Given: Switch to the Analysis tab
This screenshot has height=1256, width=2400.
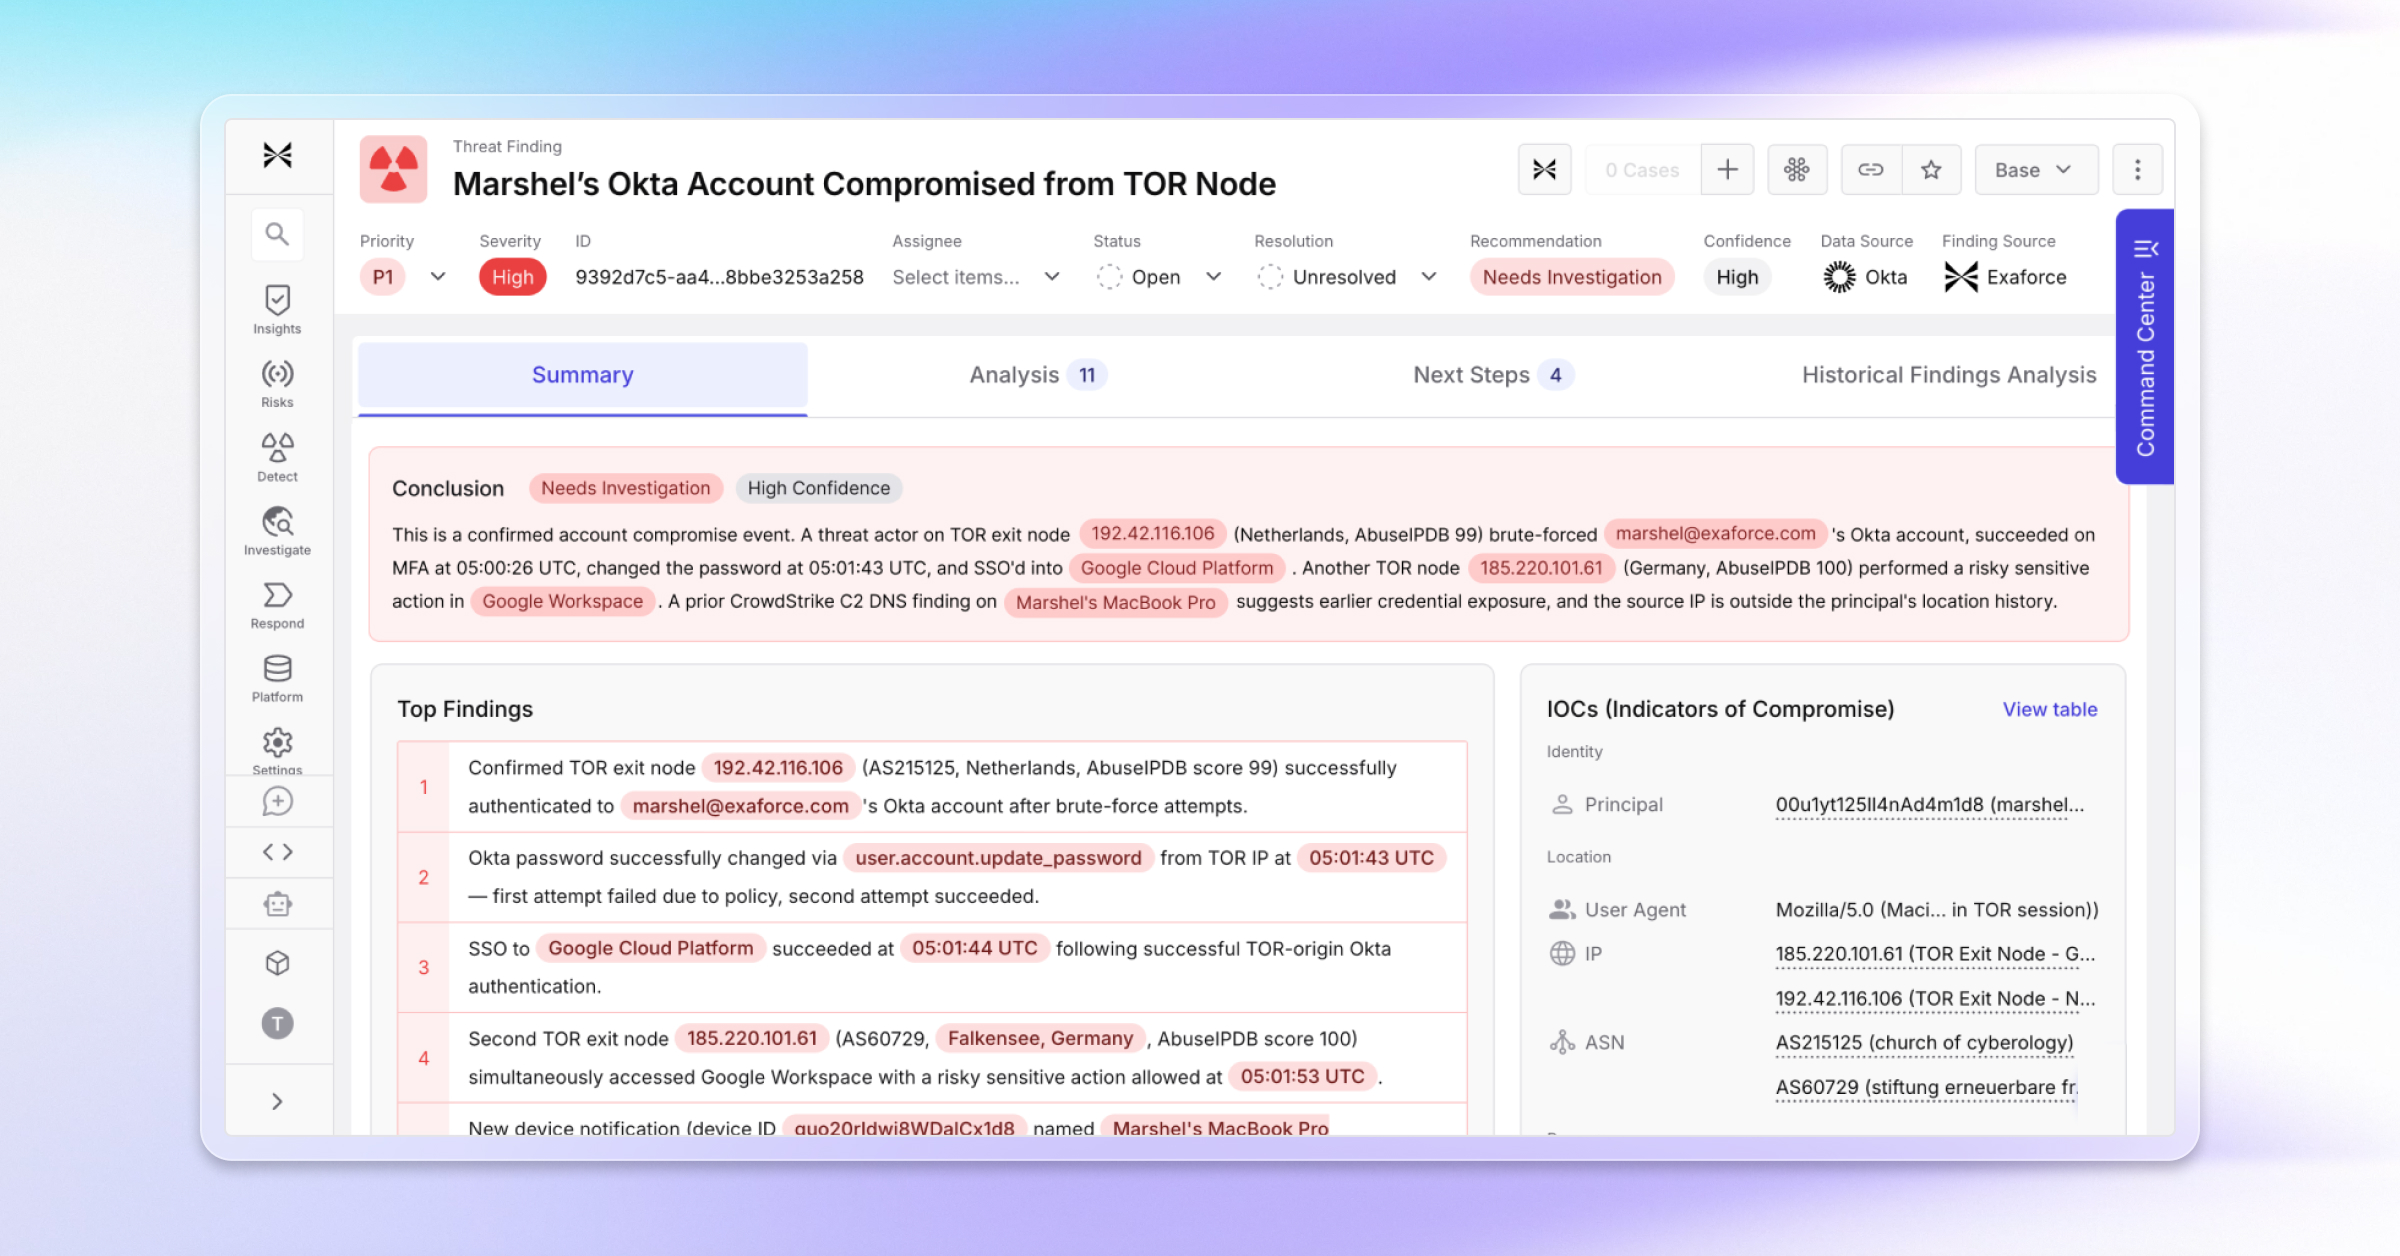Looking at the screenshot, I should 1038,375.
